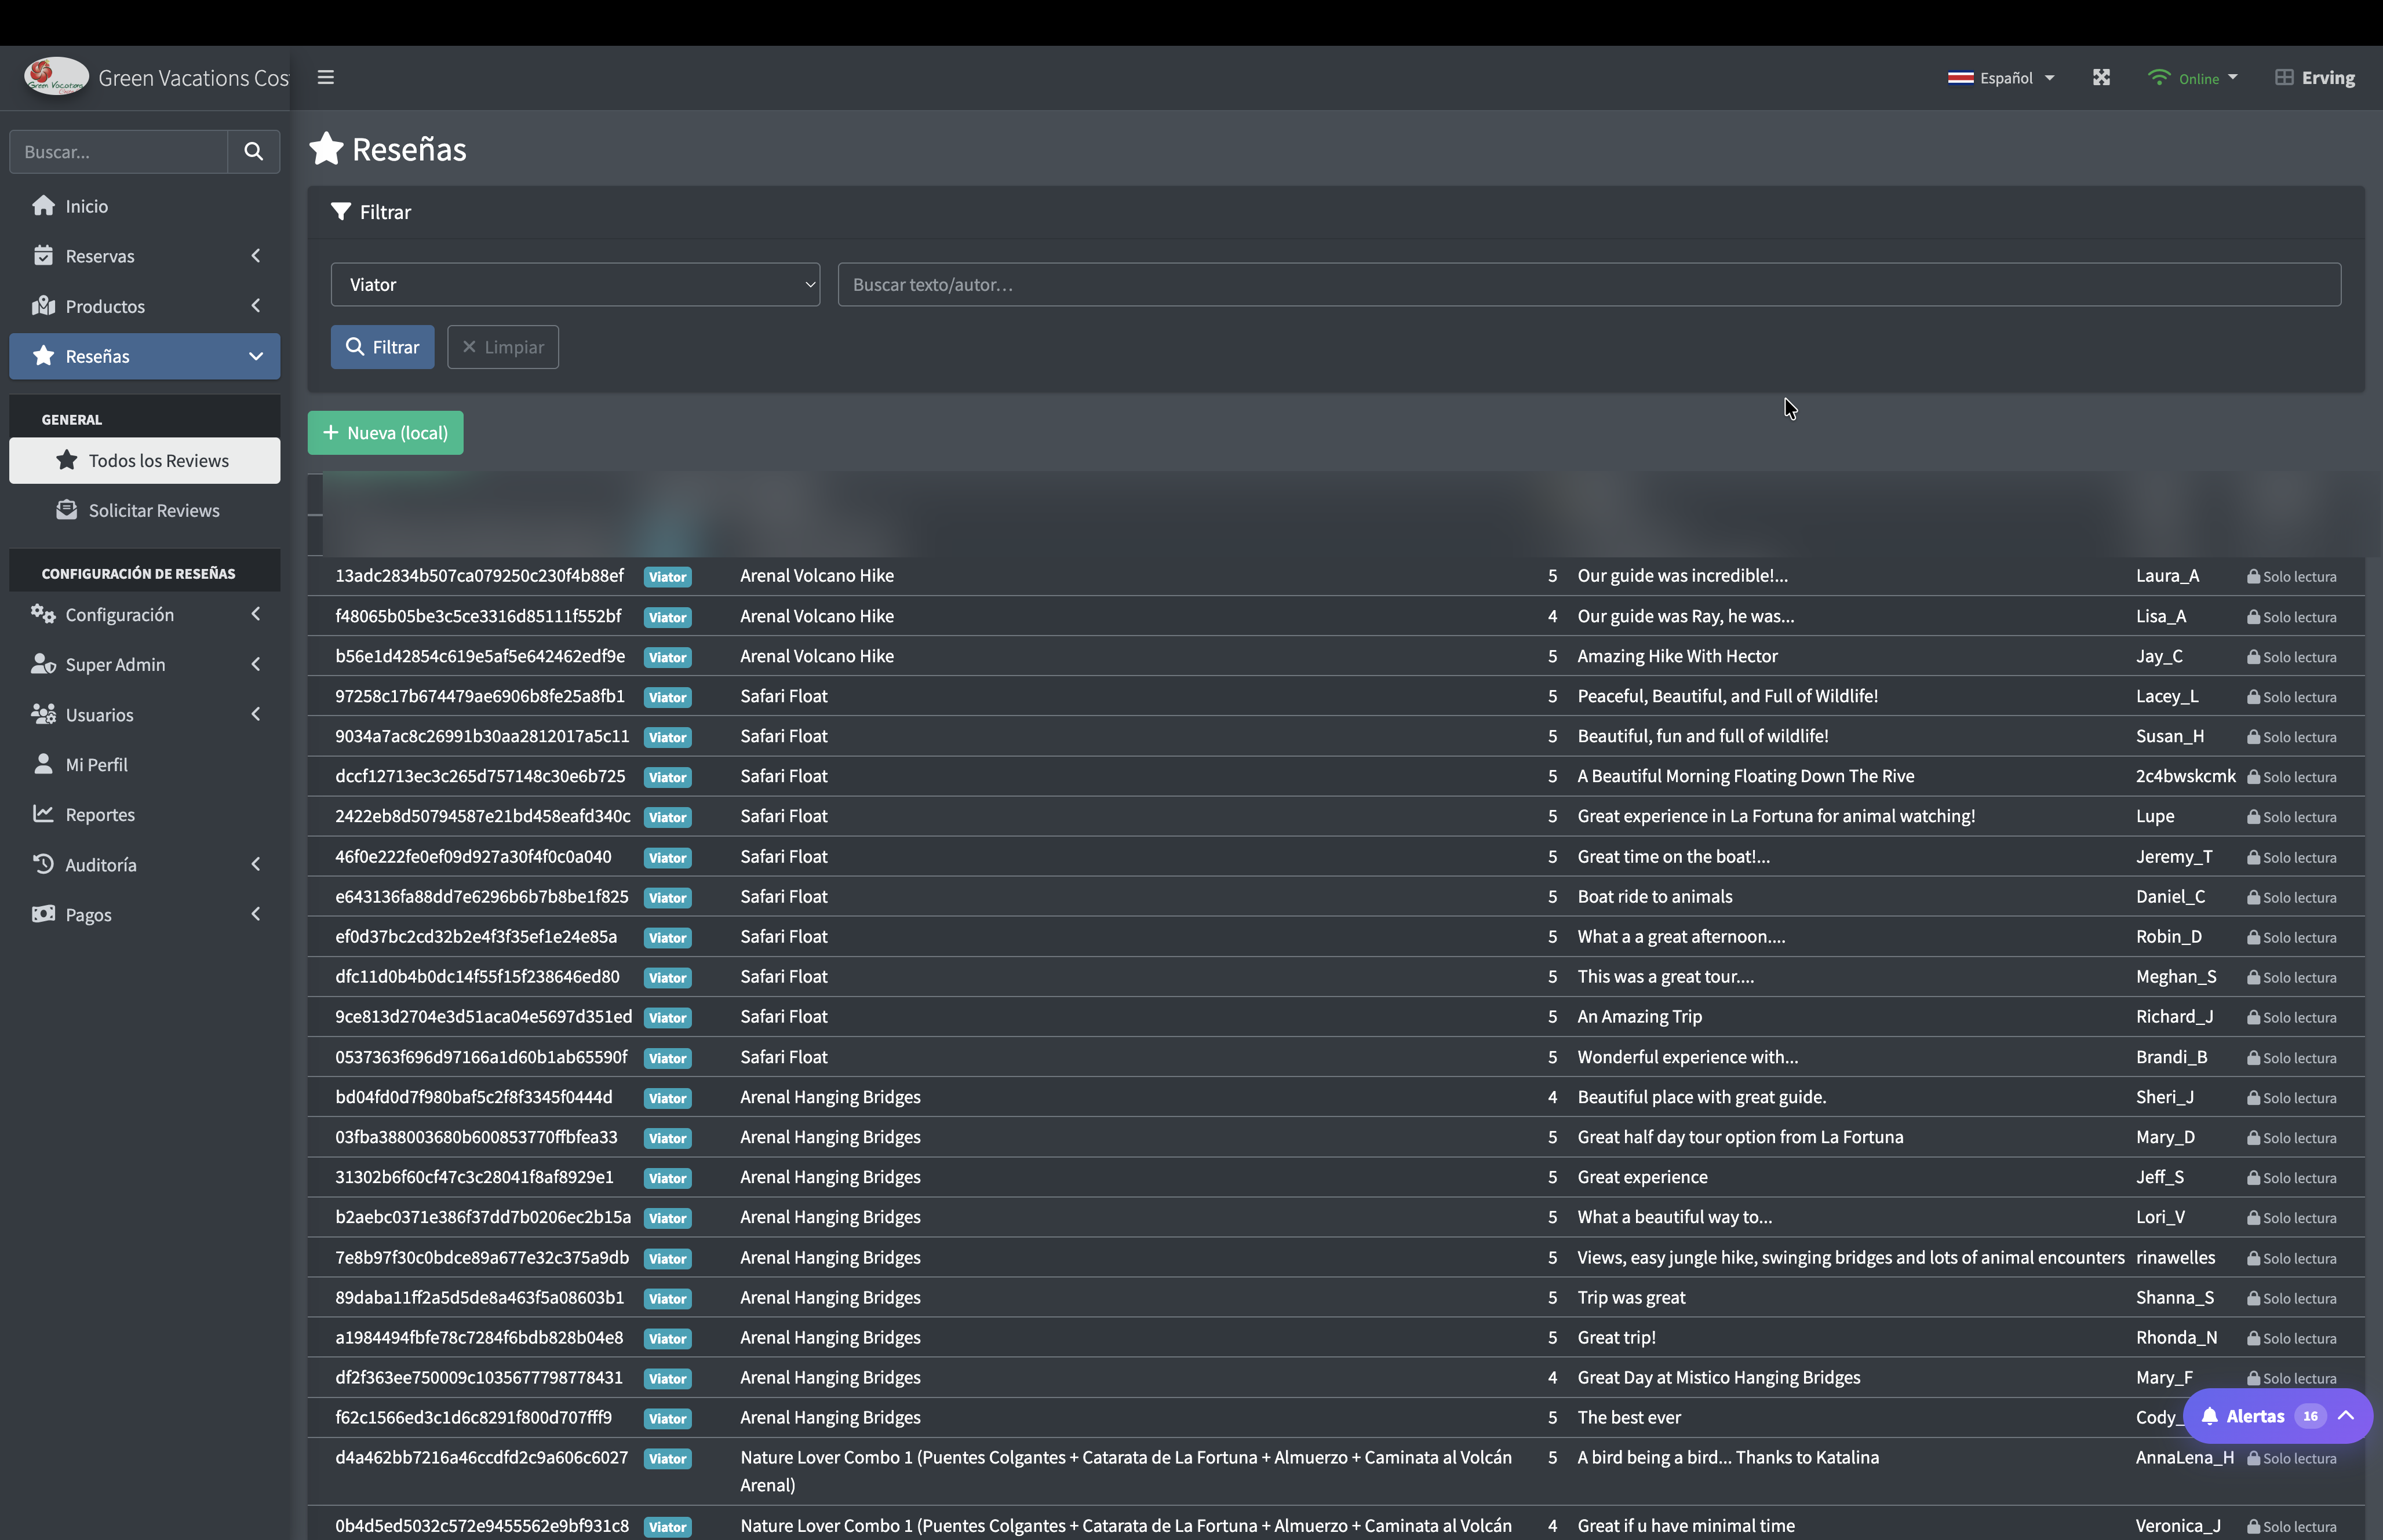Click the Alertas bell icon
This screenshot has height=1540, width=2383.
(2210, 1415)
